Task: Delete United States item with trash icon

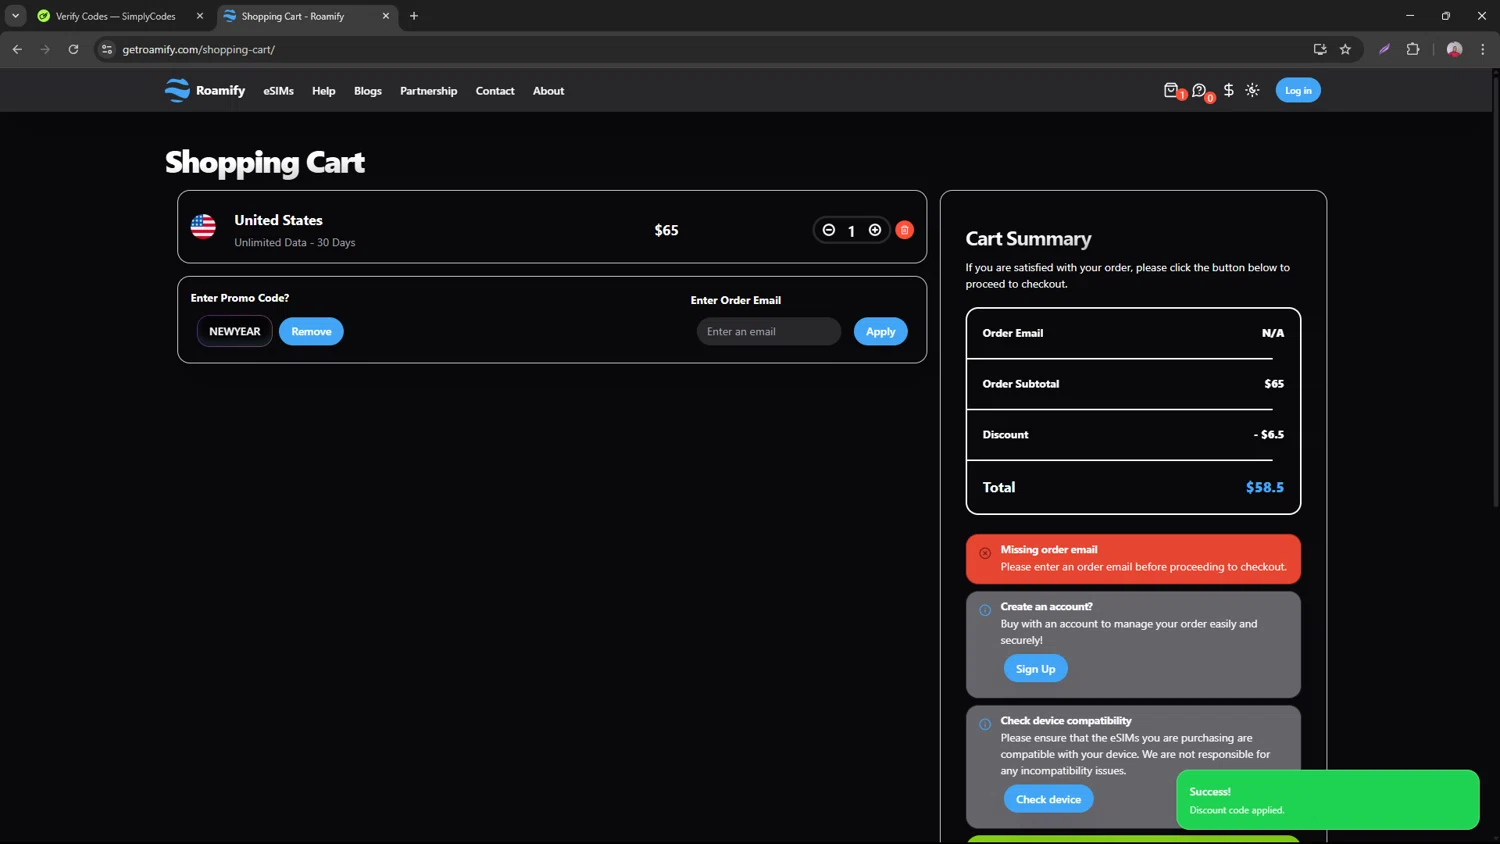Action: tap(905, 230)
